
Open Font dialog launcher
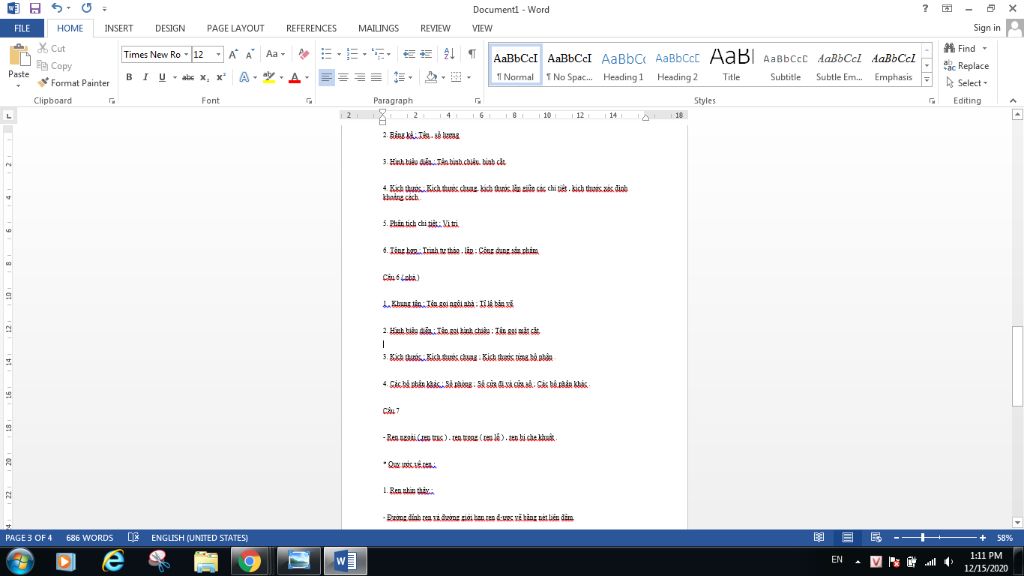point(309,101)
